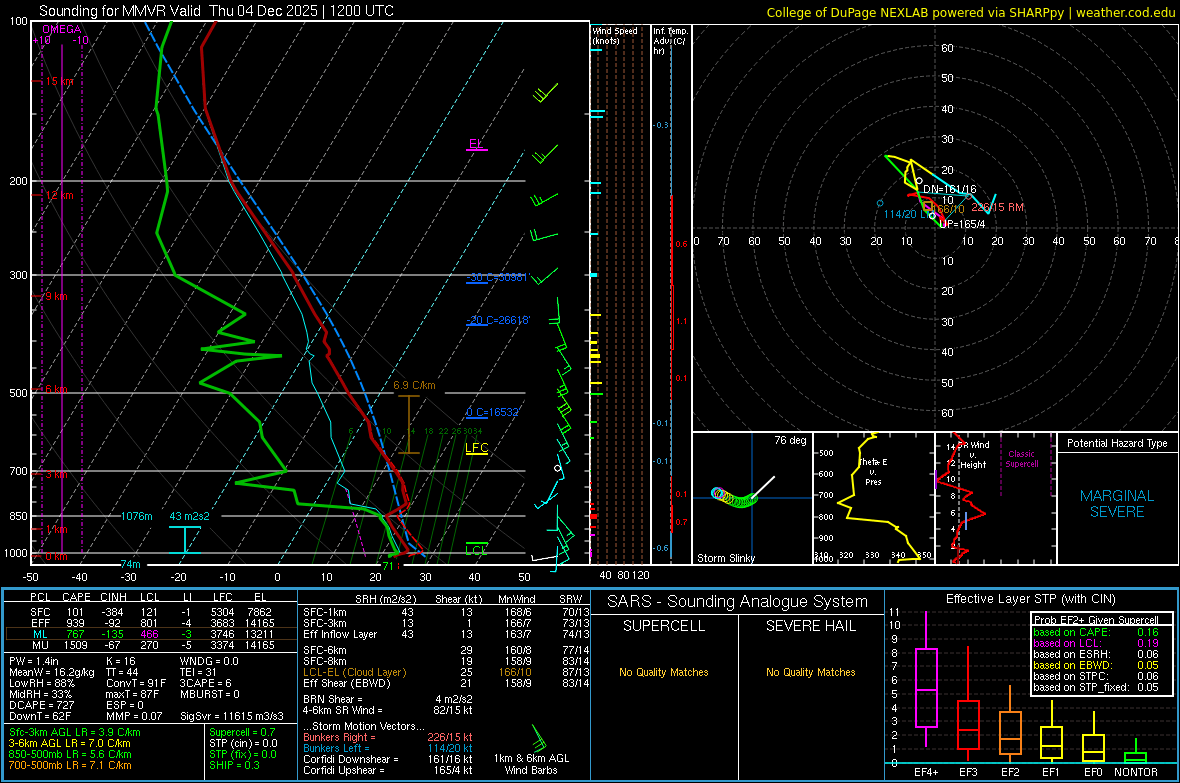Click the 'Sfc-3km AGL LR = 3.9 C/km' line
Viewport: 1180px width, 783px height.
[75, 732]
